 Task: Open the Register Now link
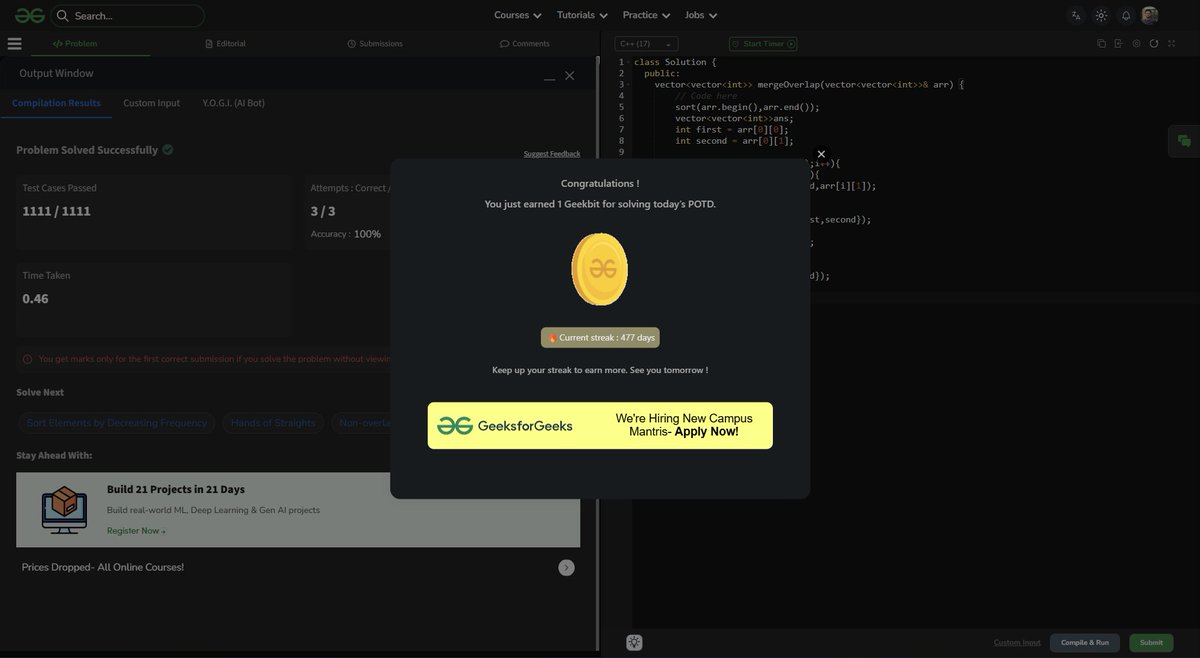pyautogui.click(x=136, y=531)
